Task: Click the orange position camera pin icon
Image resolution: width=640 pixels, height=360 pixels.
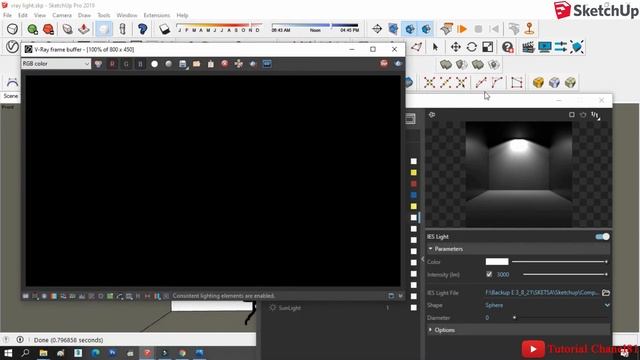Action: [x=529, y=29]
